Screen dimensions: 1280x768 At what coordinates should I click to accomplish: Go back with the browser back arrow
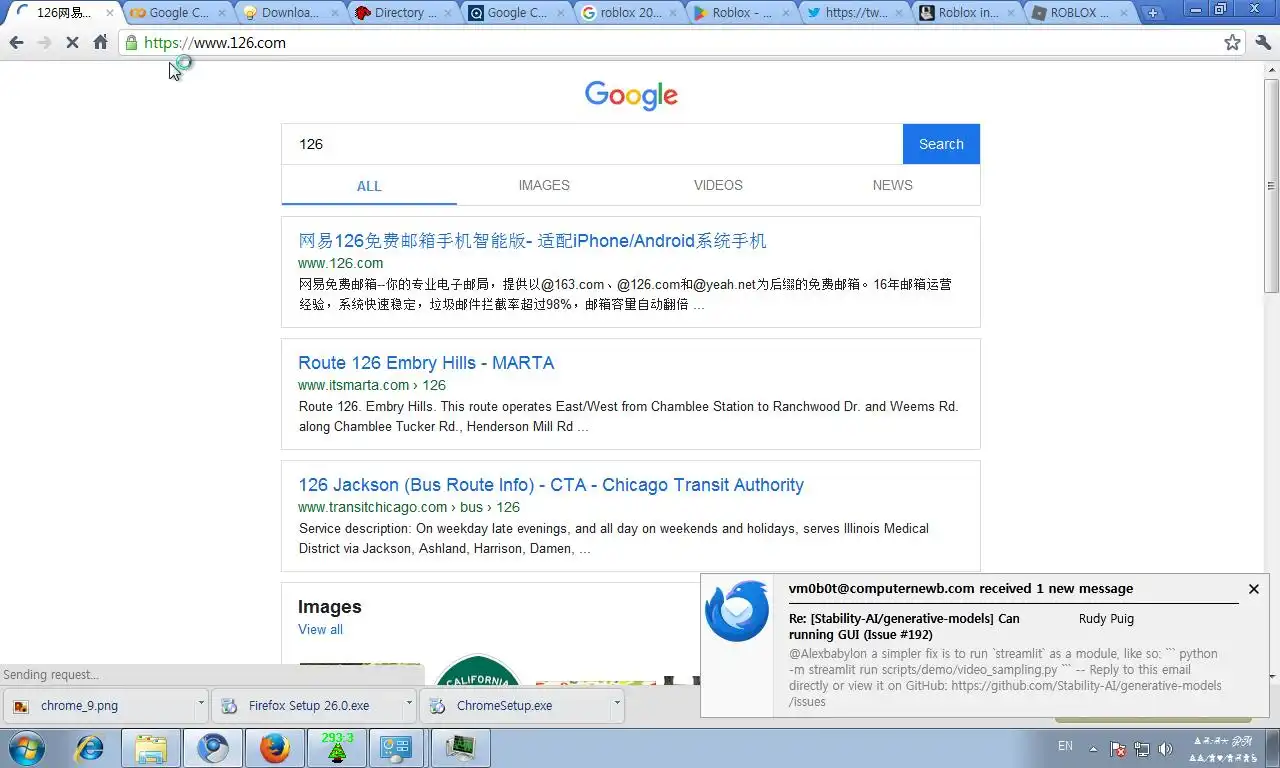click(16, 43)
